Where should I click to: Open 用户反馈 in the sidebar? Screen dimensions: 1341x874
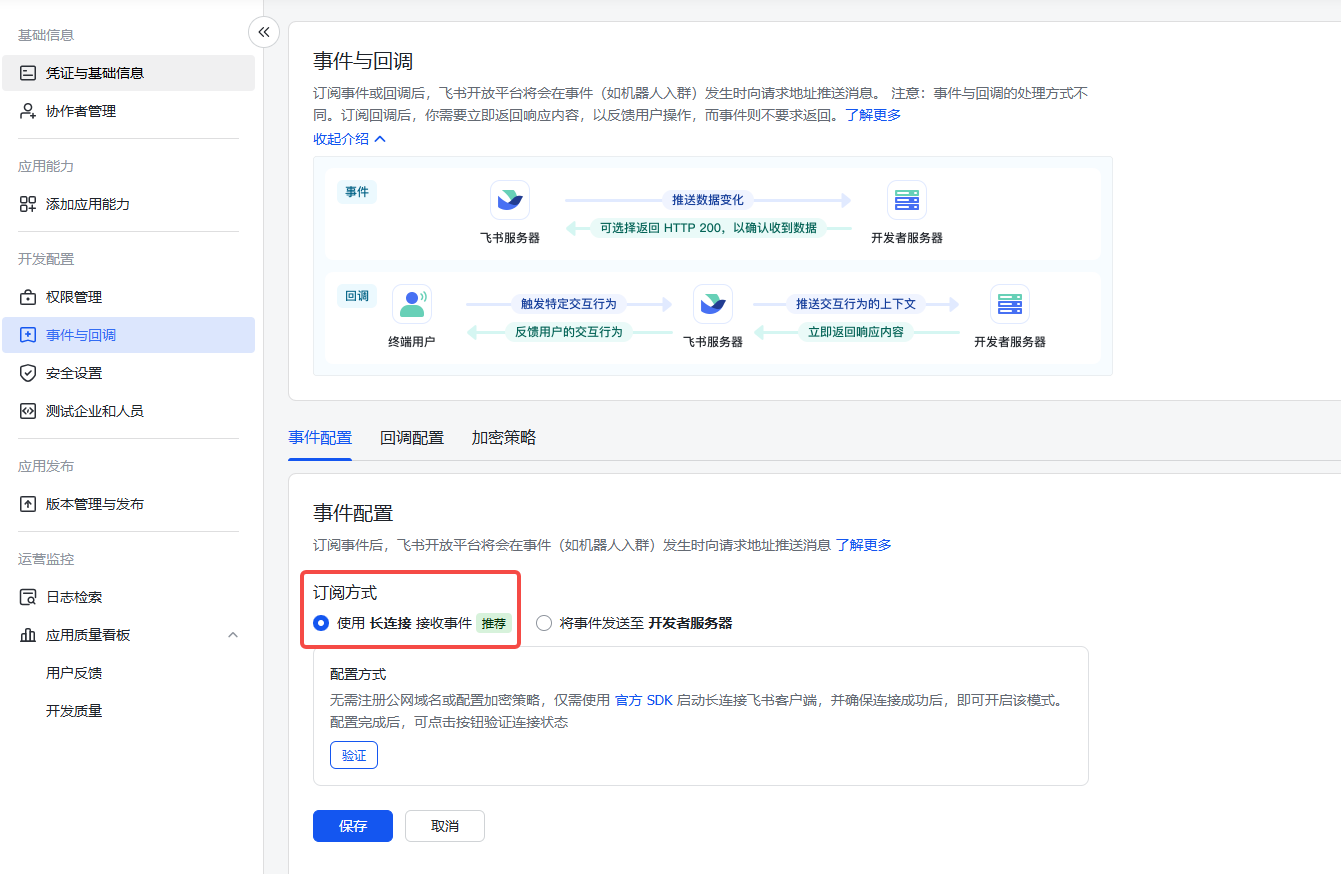[x=74, y=673]
